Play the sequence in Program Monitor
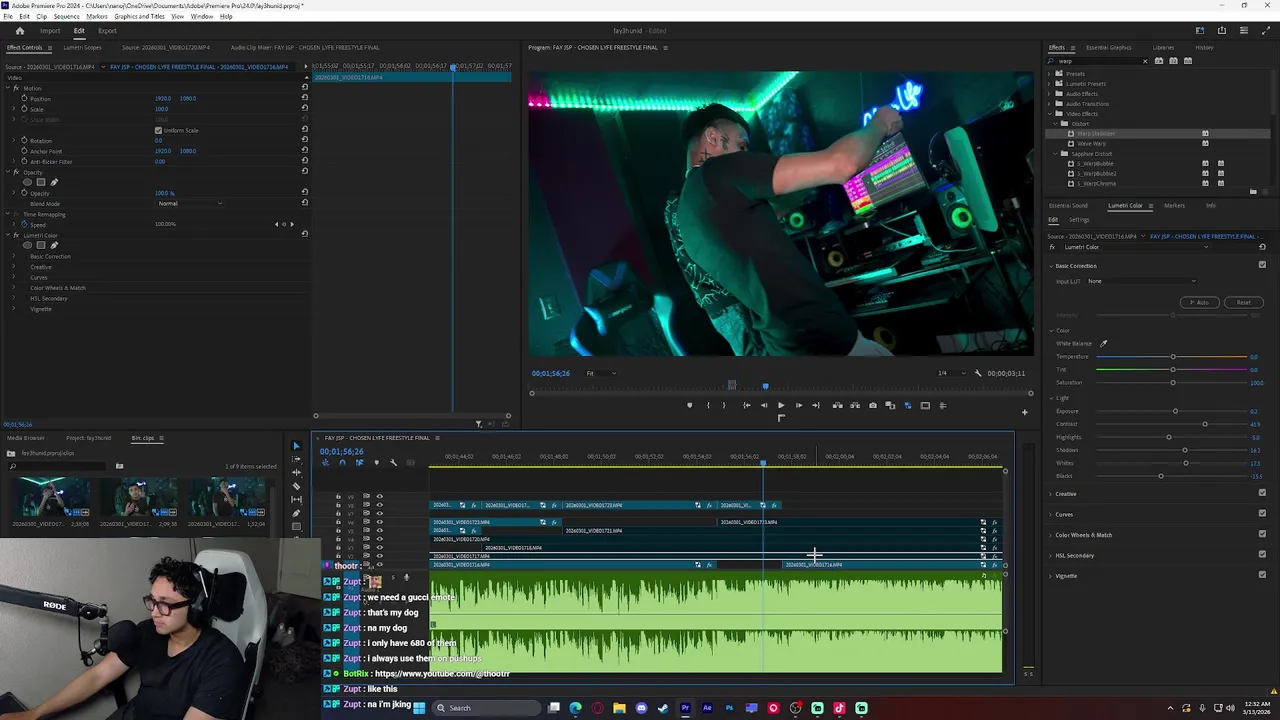 tap(781, 405)
